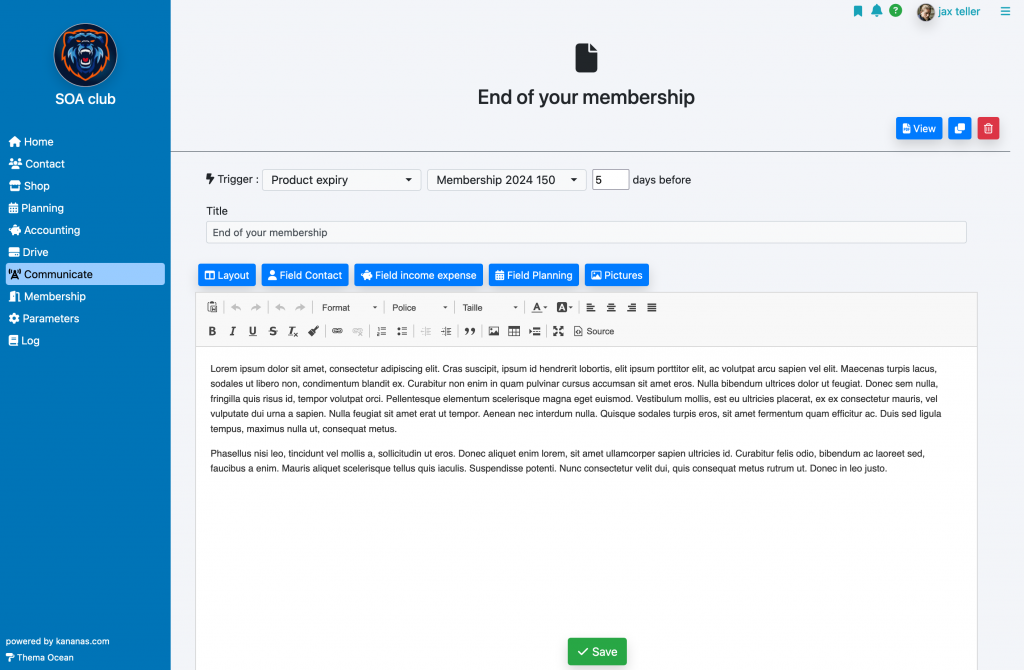Click the Field Contact button
The image size is (1024, 670).
point(305,275)
